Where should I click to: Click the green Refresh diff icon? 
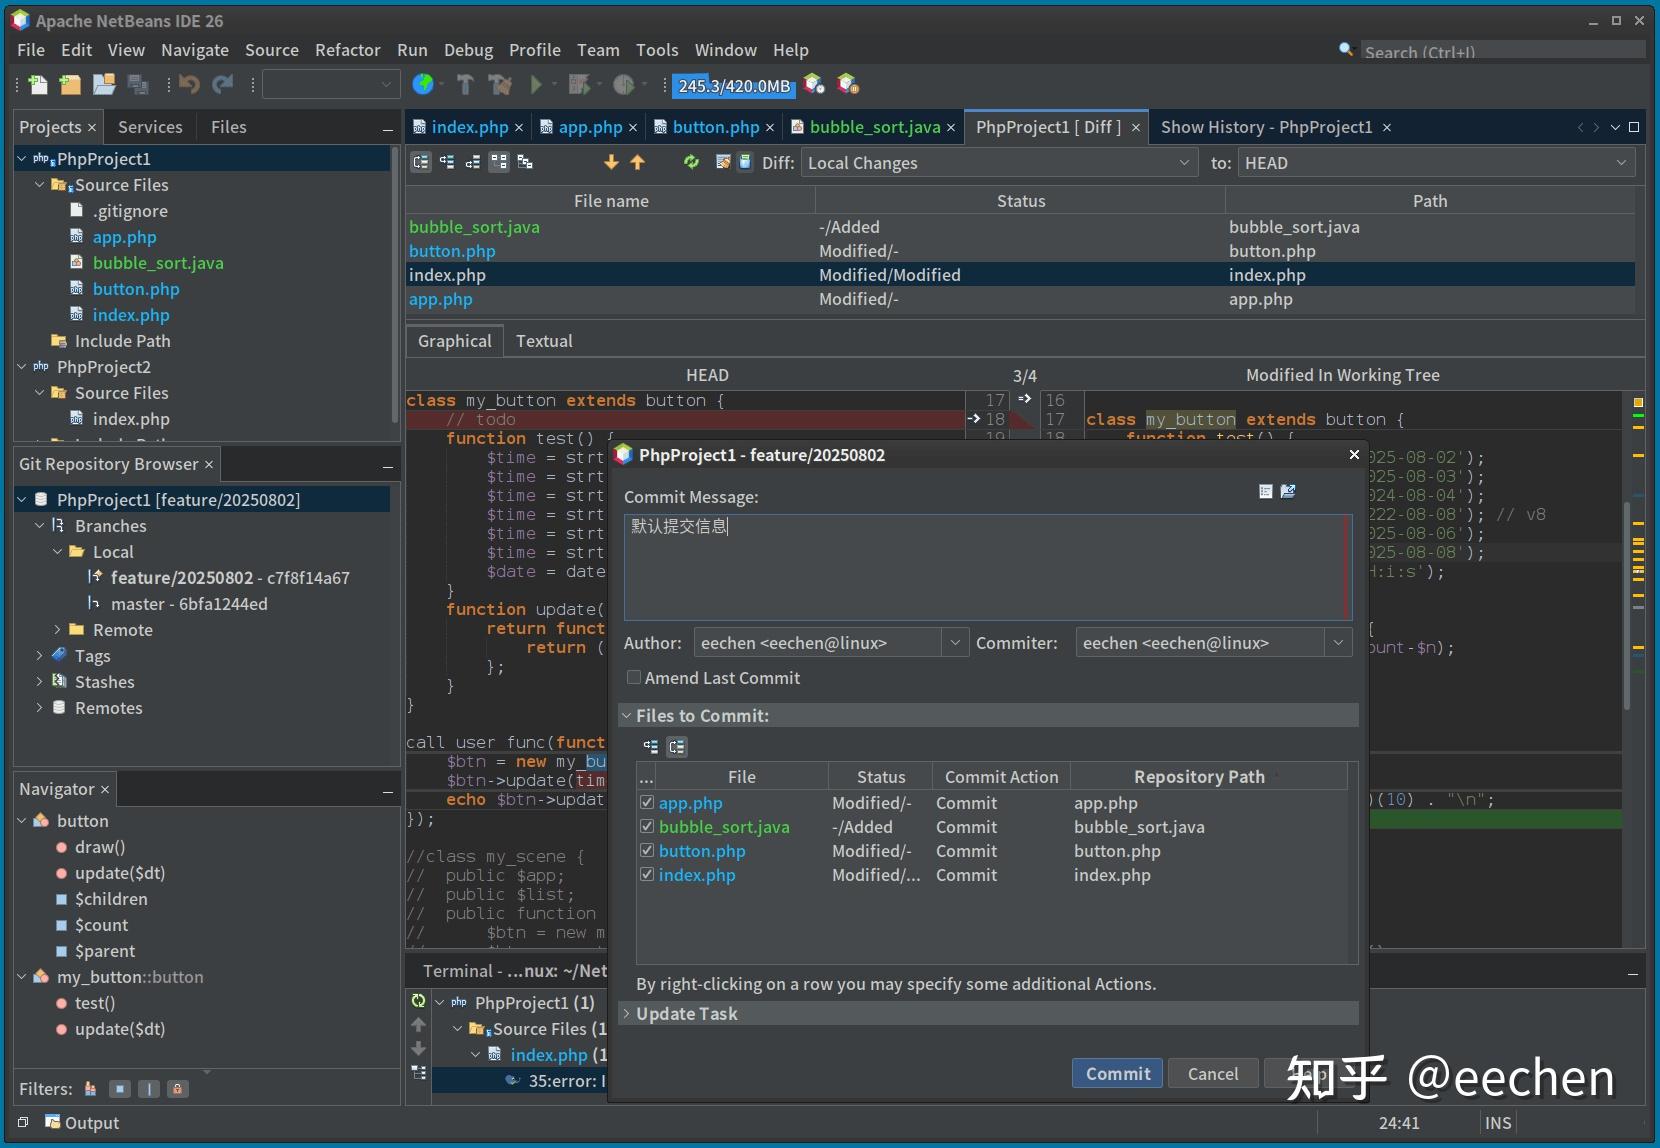point(691,162)
